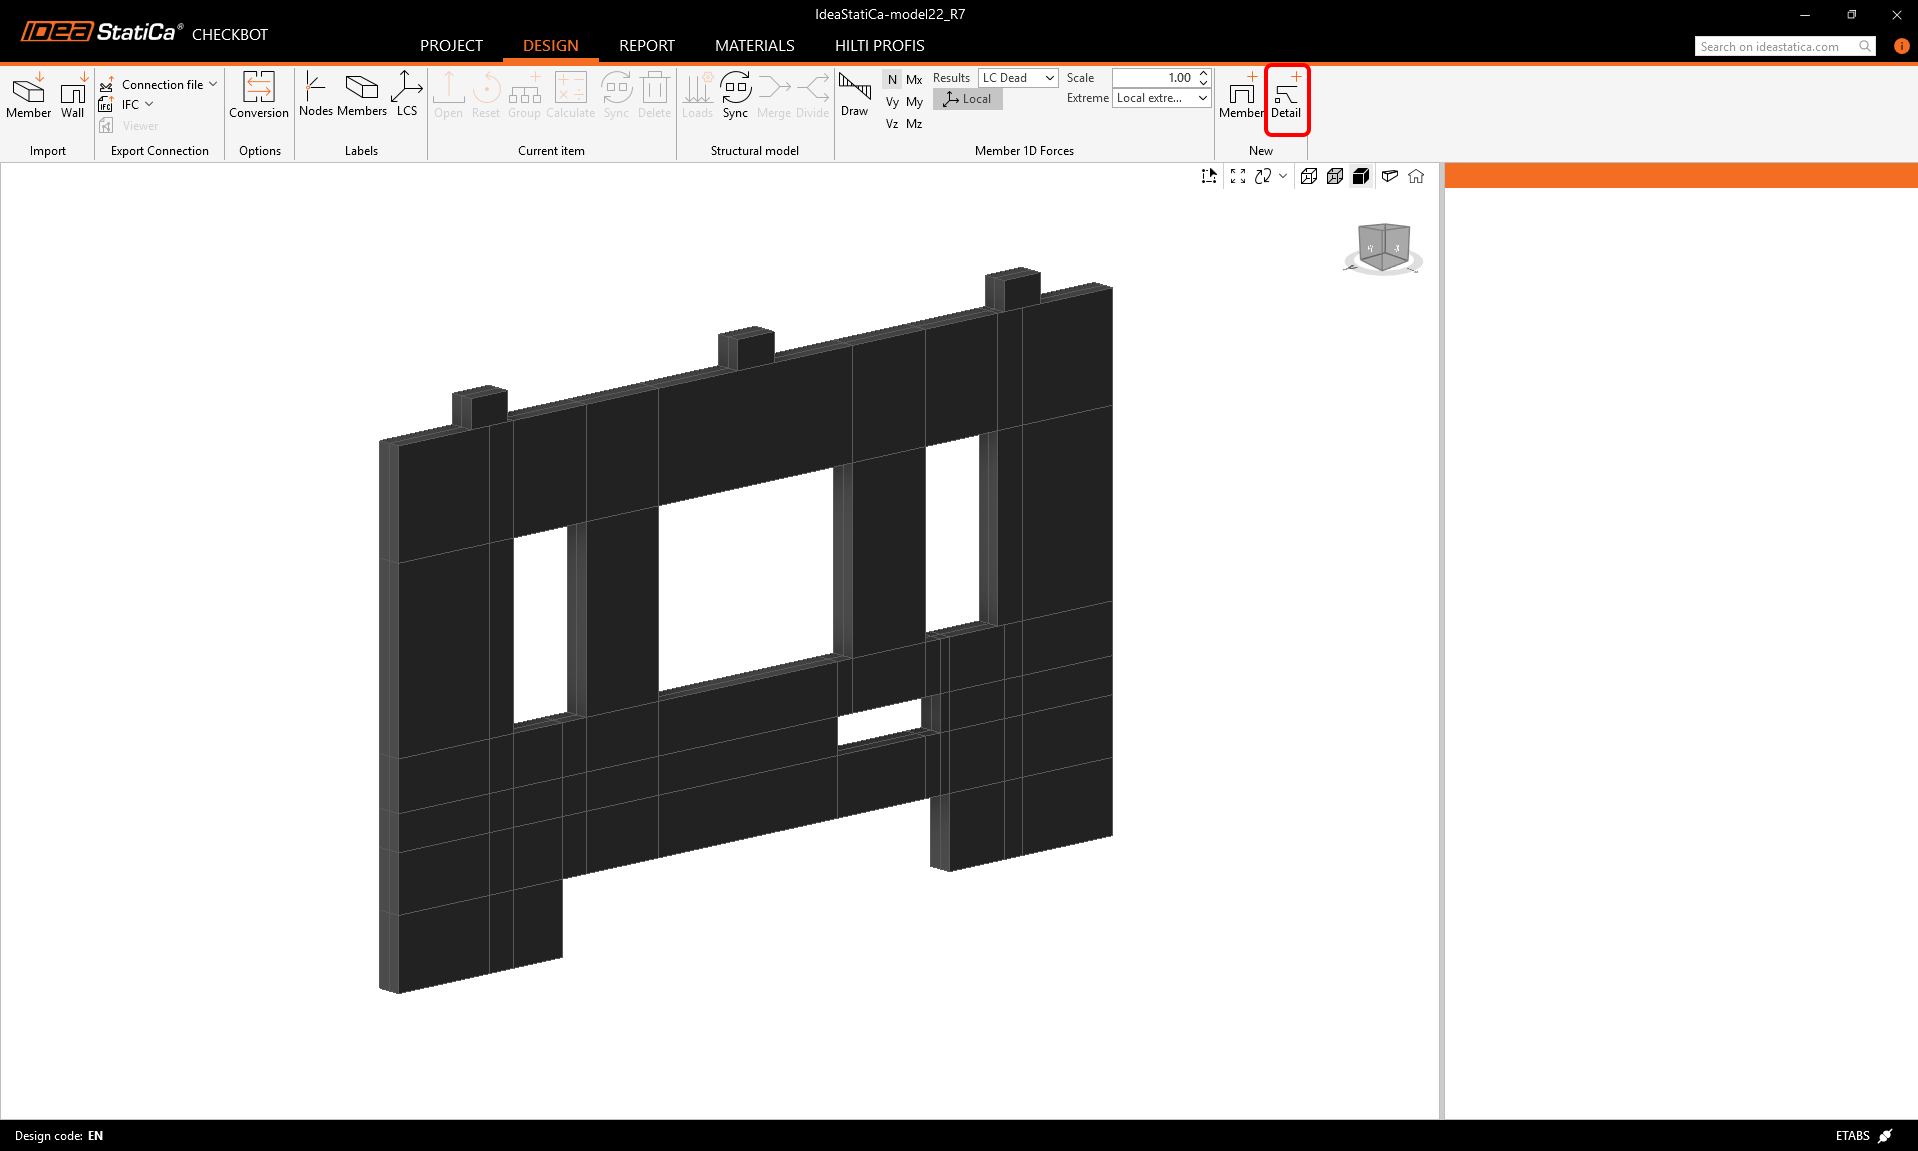Image resolution: width=1918 pixels, height=1151 pixels.
Task: Toggle the My bending moment display
Action: [x=914, y=102]
